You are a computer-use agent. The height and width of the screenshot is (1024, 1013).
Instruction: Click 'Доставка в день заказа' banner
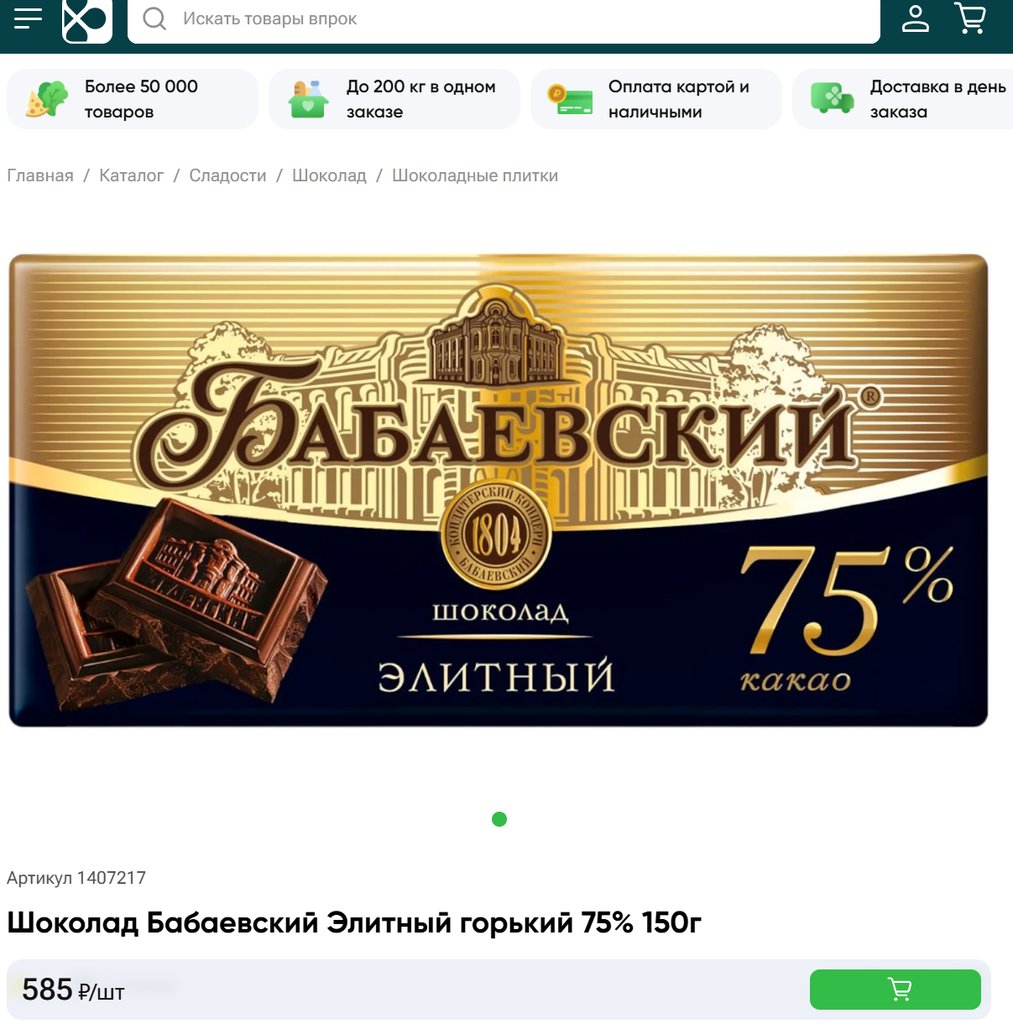(903, 99)
